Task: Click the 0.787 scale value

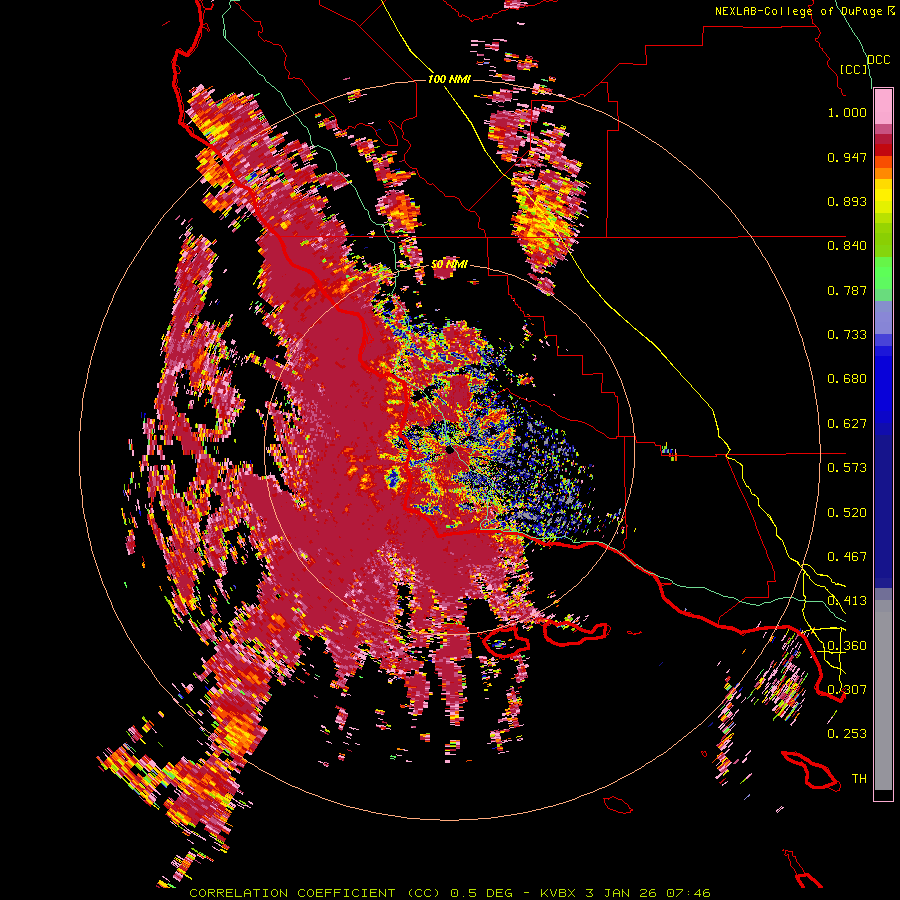Action: 847,290
